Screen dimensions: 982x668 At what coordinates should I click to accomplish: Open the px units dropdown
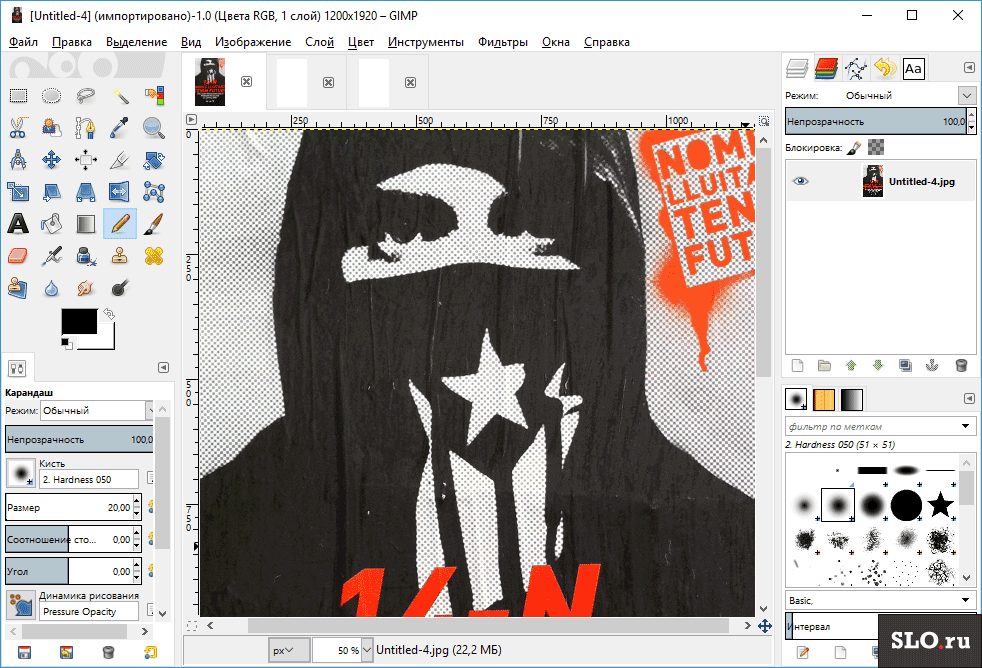pyautogui.click(x=289, y=650)
